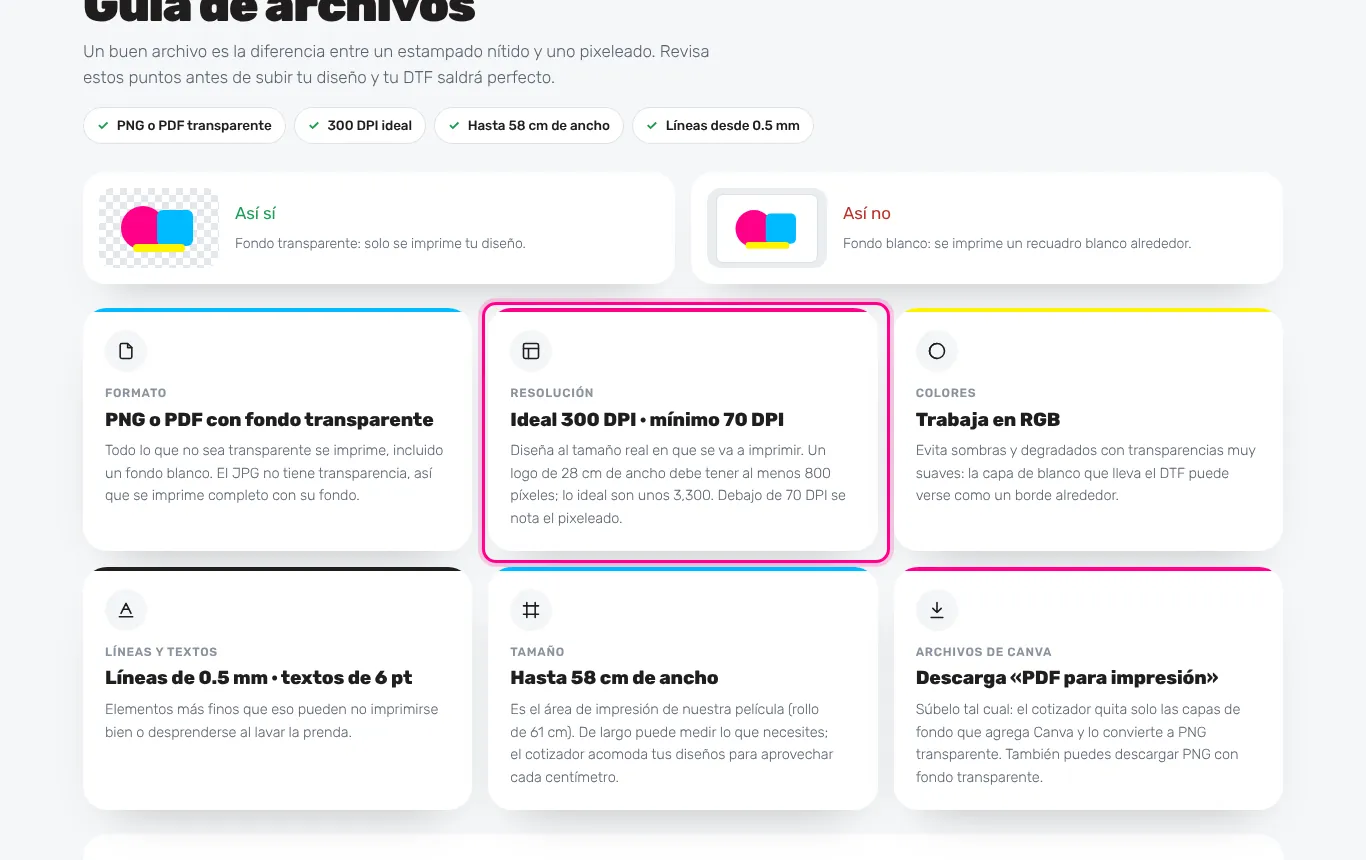
Task: Click the description starting 'Evita sombras y degradados'
Action: [1086, 473]
